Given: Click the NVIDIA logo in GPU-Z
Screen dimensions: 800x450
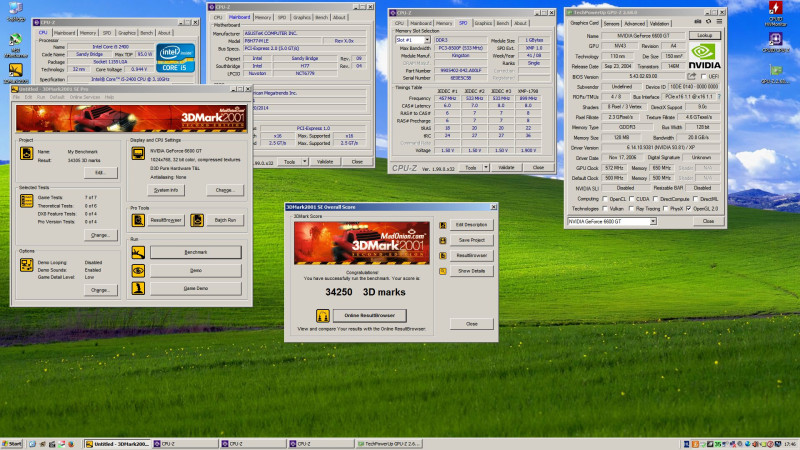Looking at the screenshot, I should pyautogui.click(x=705, y=56).
